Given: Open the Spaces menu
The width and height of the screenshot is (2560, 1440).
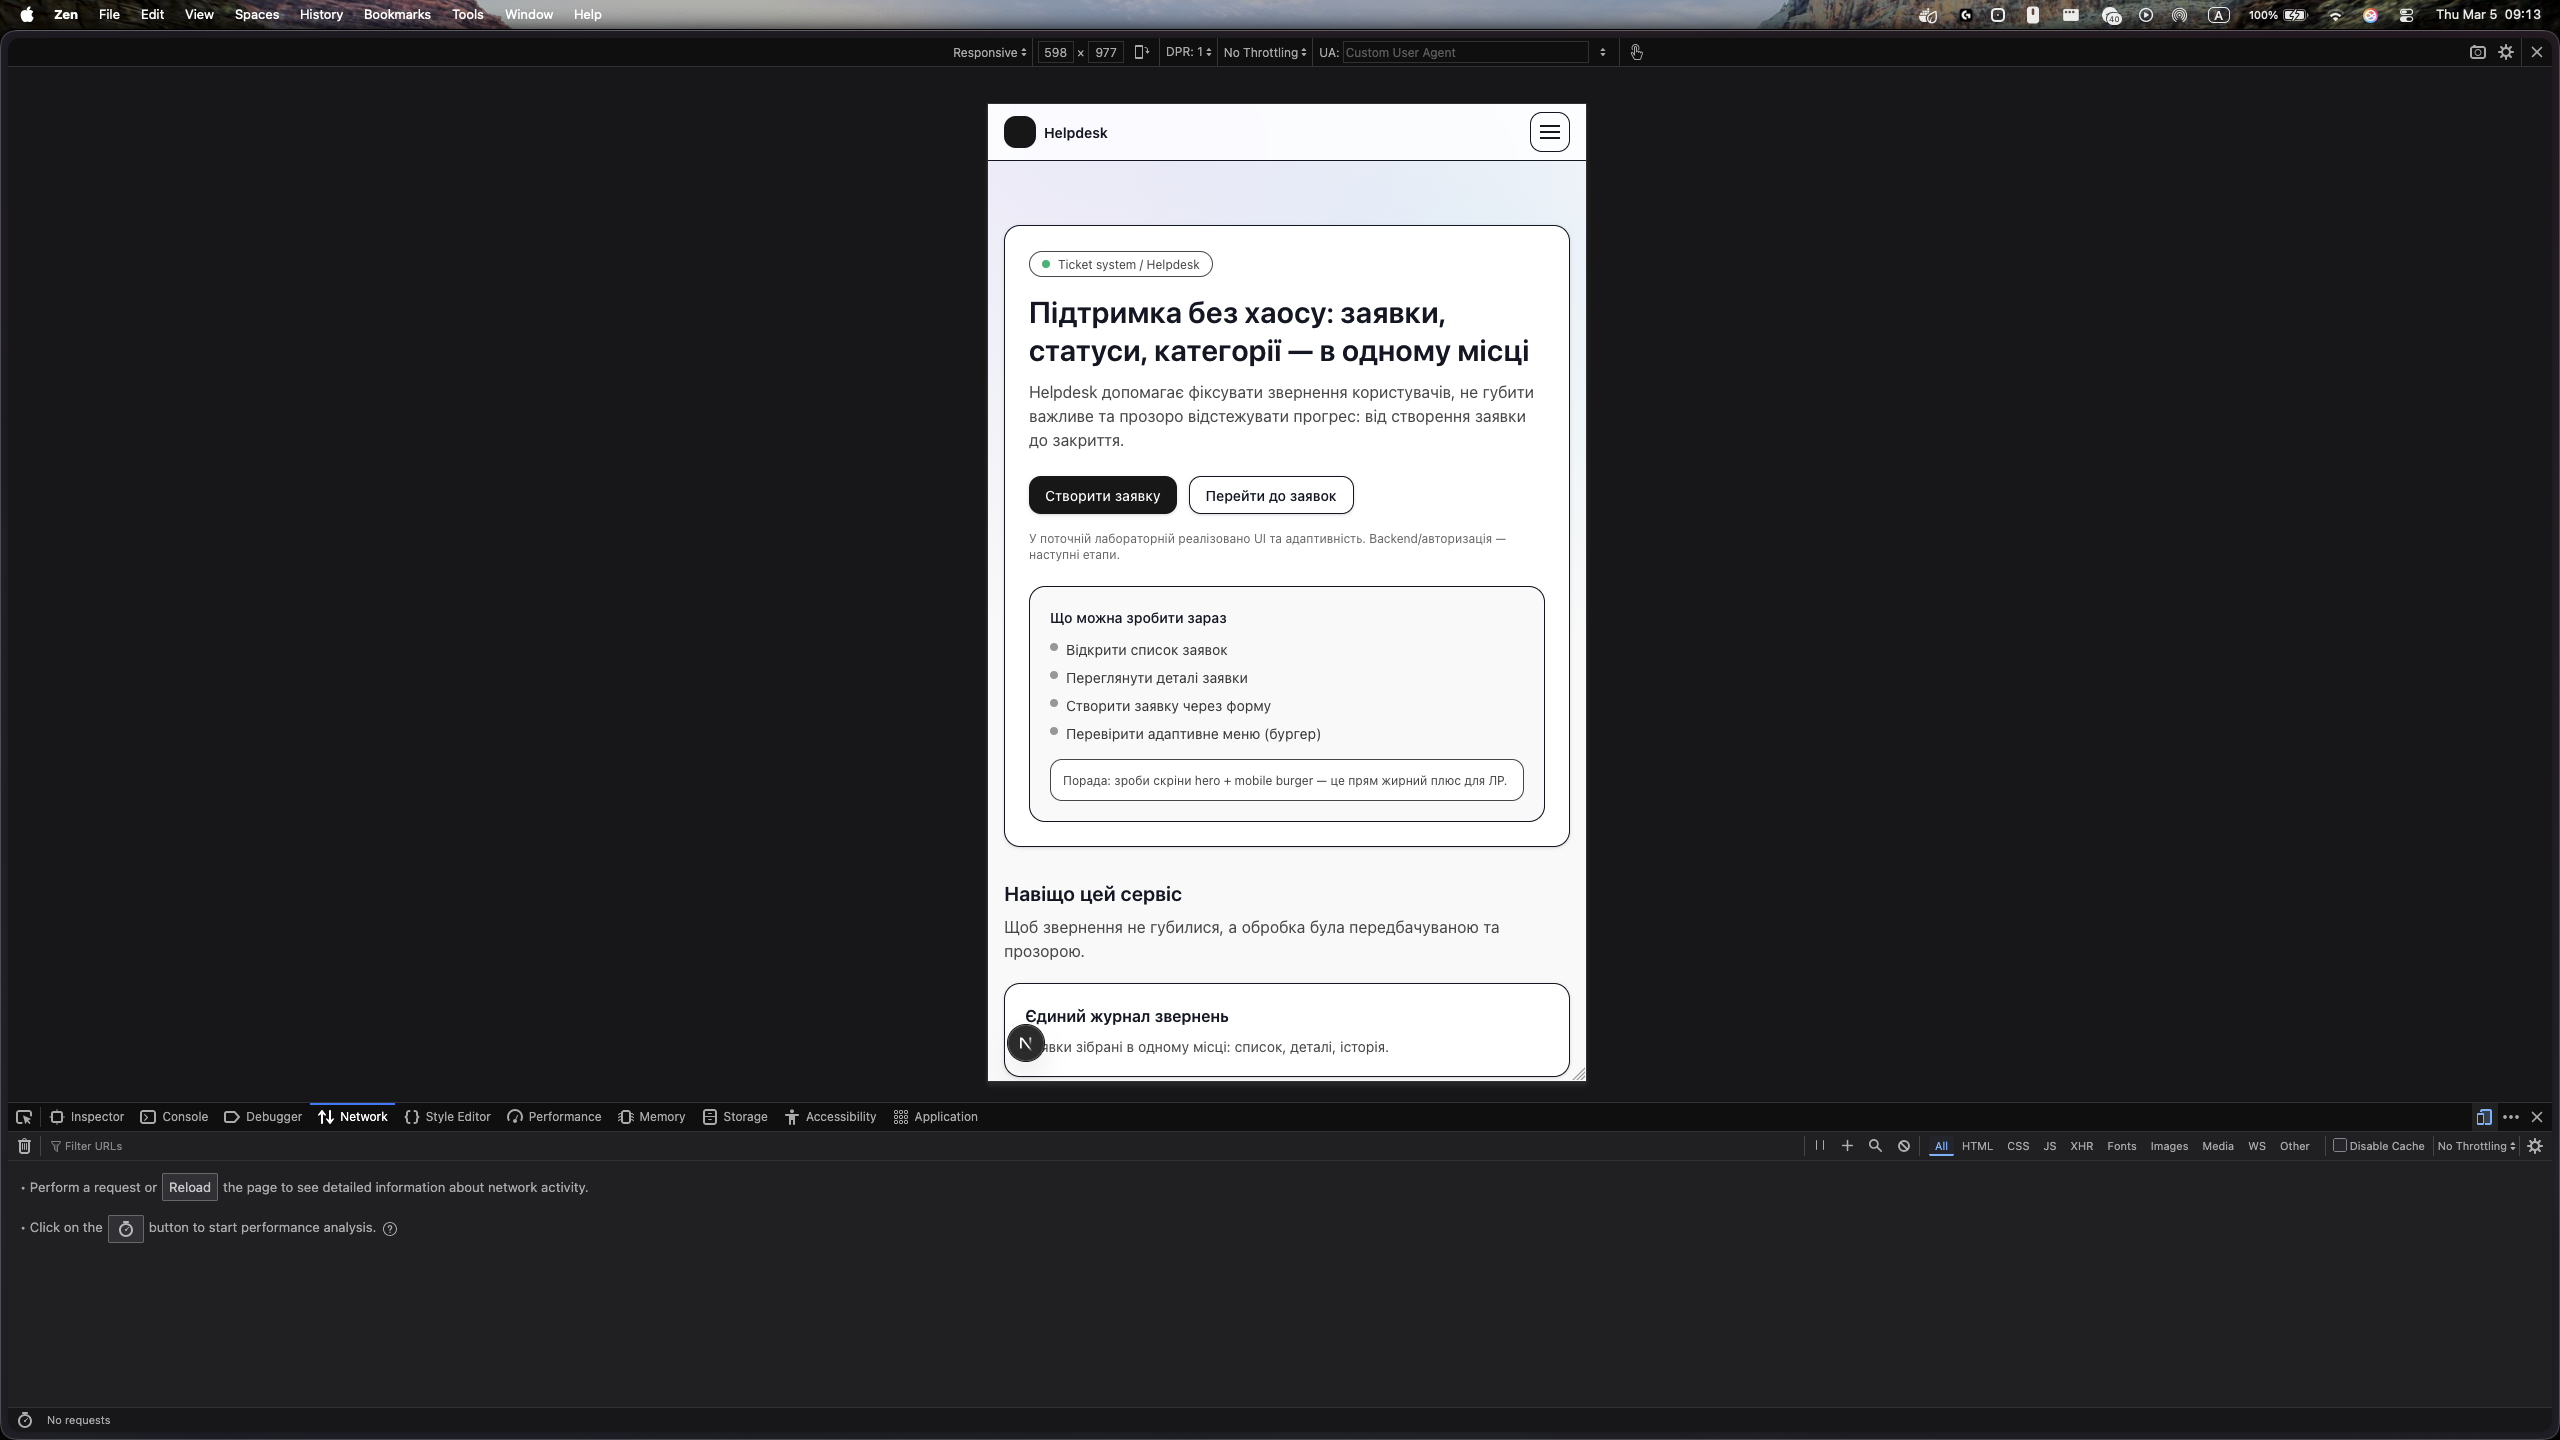Looking at the screenshot, I should [x=256, y=15].
